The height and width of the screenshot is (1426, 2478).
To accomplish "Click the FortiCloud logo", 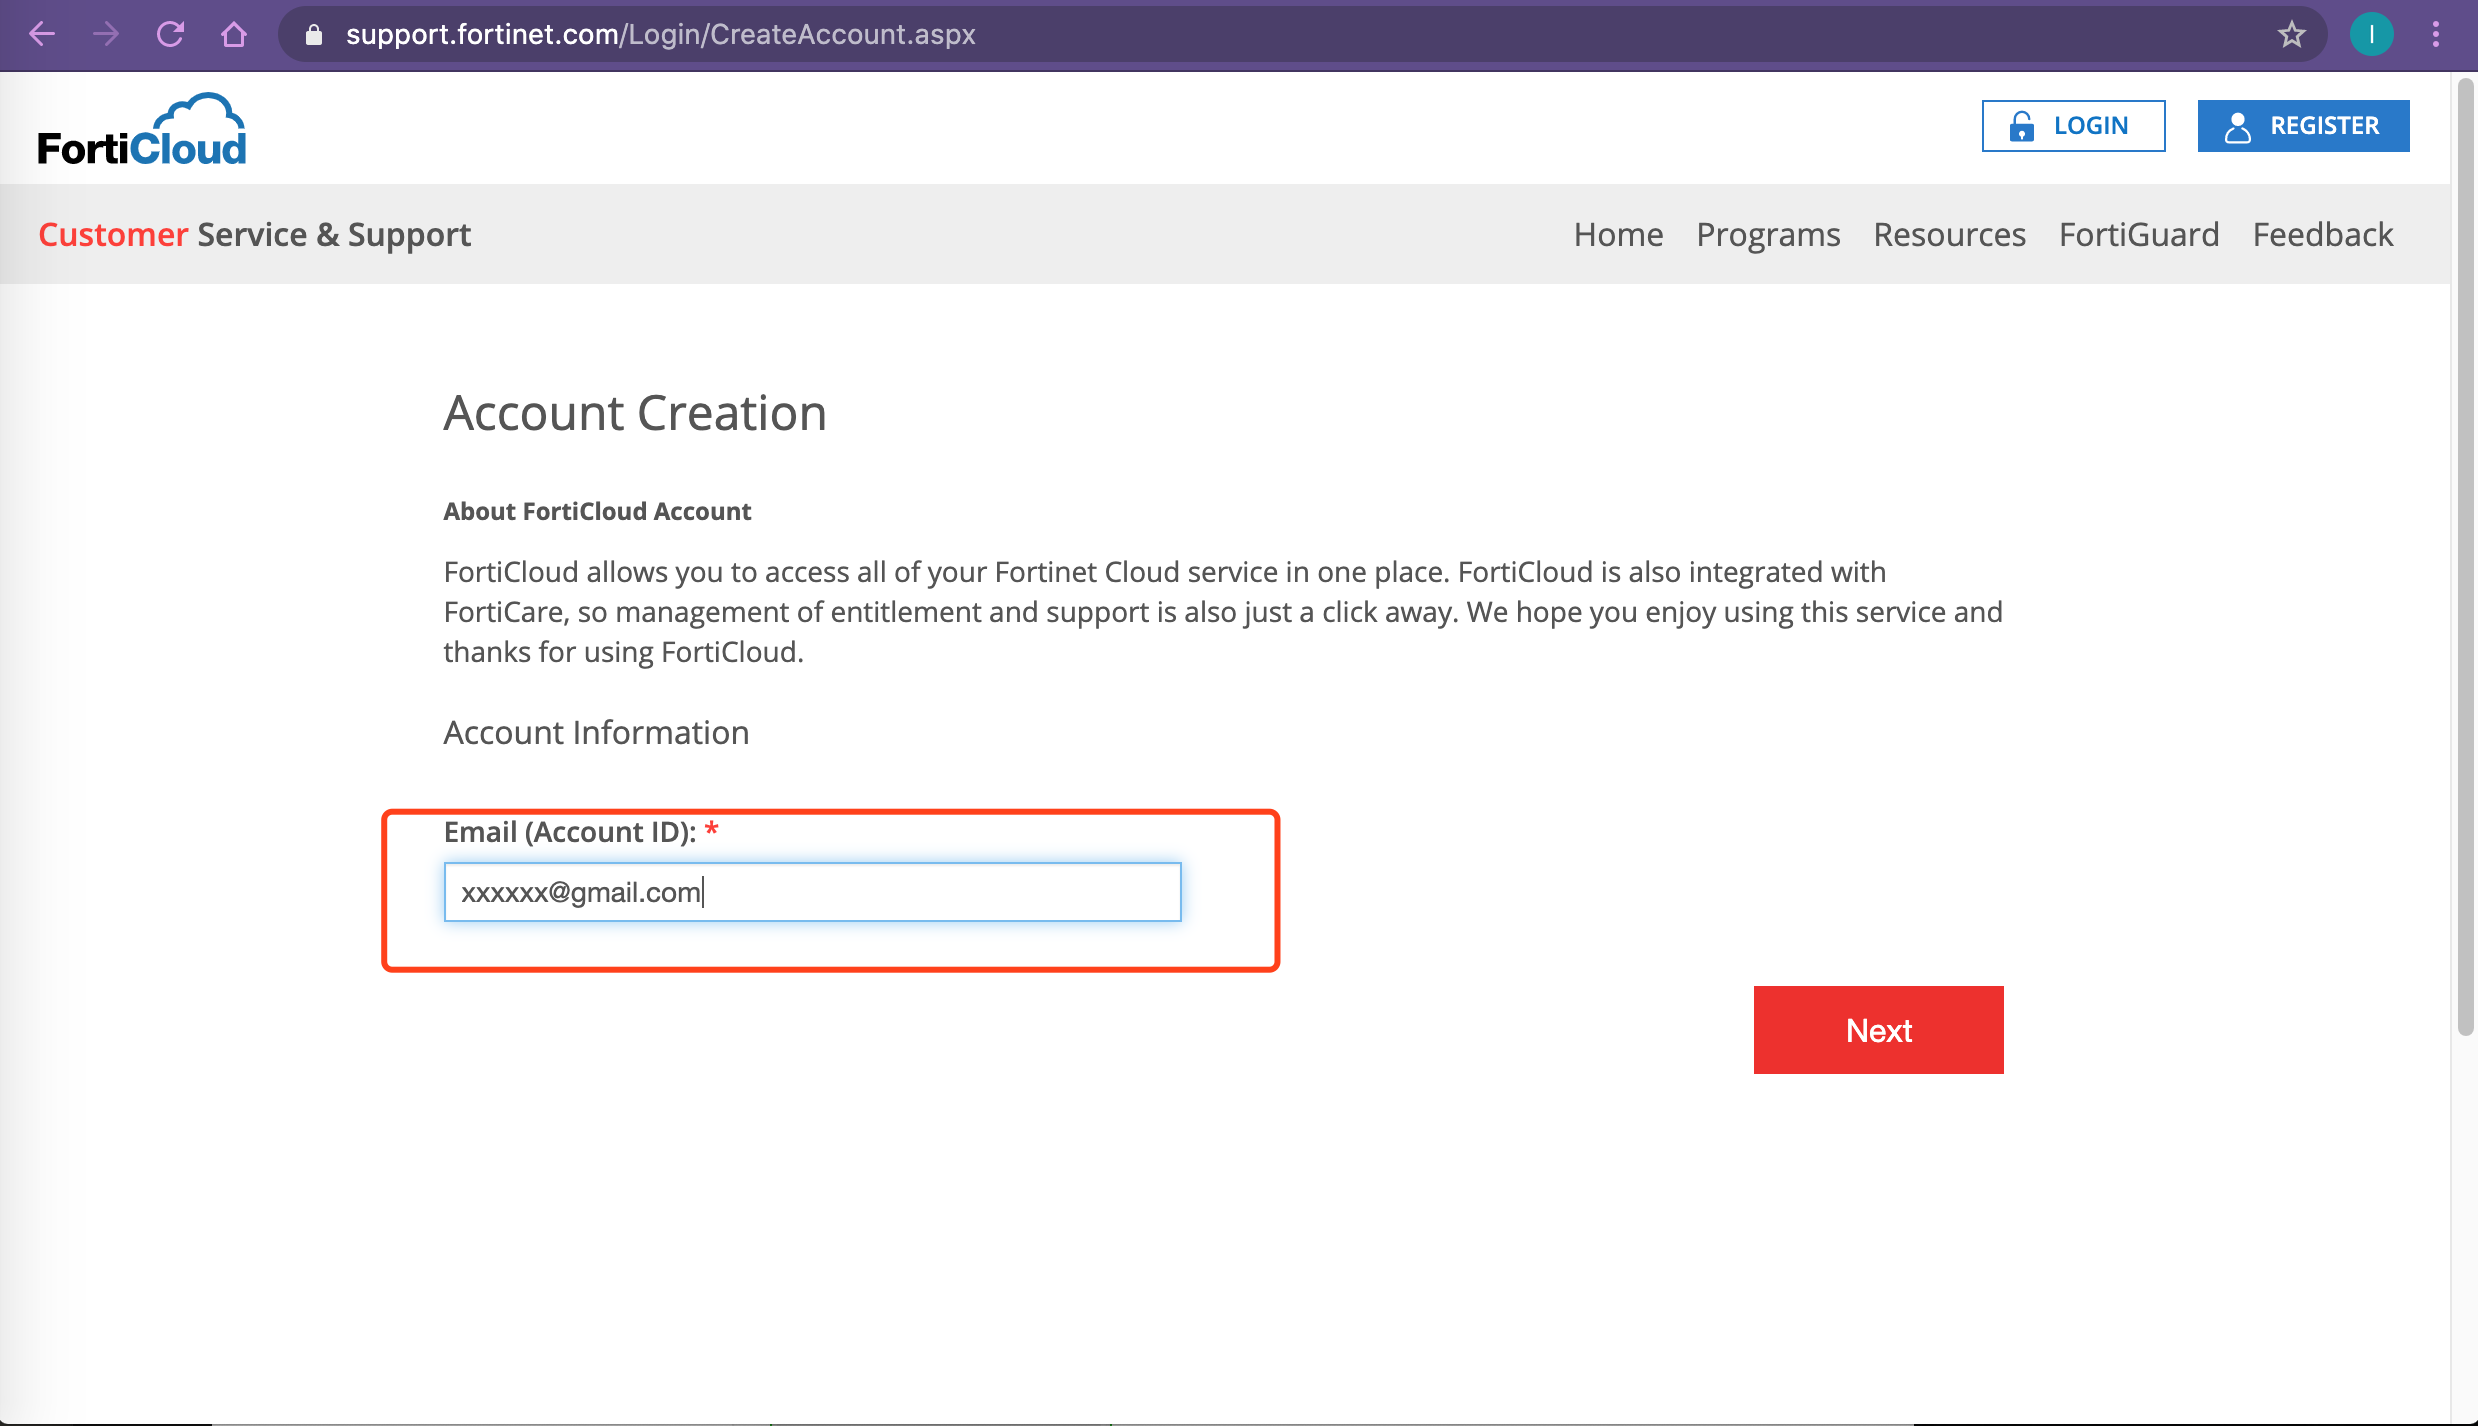I will point(142,130).
